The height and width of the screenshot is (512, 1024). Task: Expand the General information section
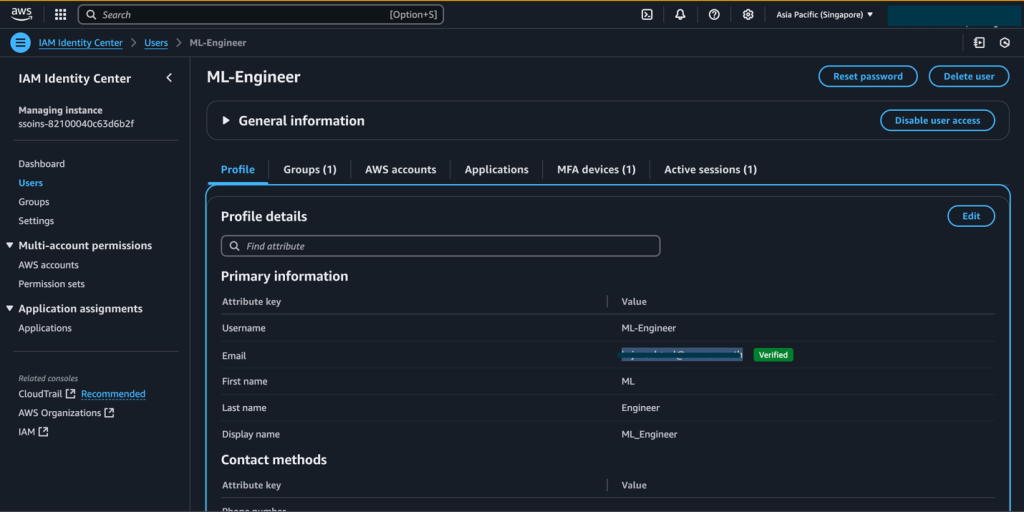226,121
